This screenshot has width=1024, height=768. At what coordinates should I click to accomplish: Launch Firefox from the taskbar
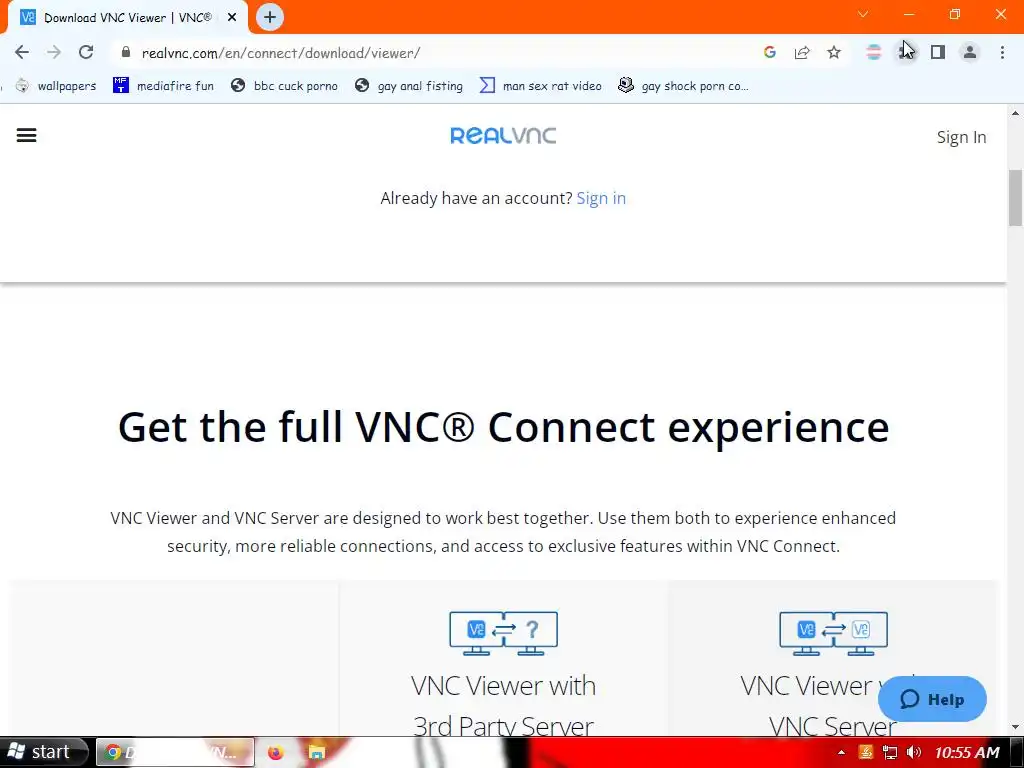[x=276, y=752]
